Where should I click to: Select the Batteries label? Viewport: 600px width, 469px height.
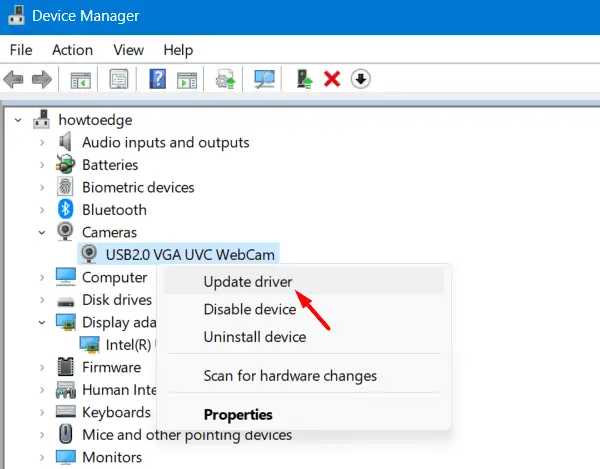tap(110, 165)
